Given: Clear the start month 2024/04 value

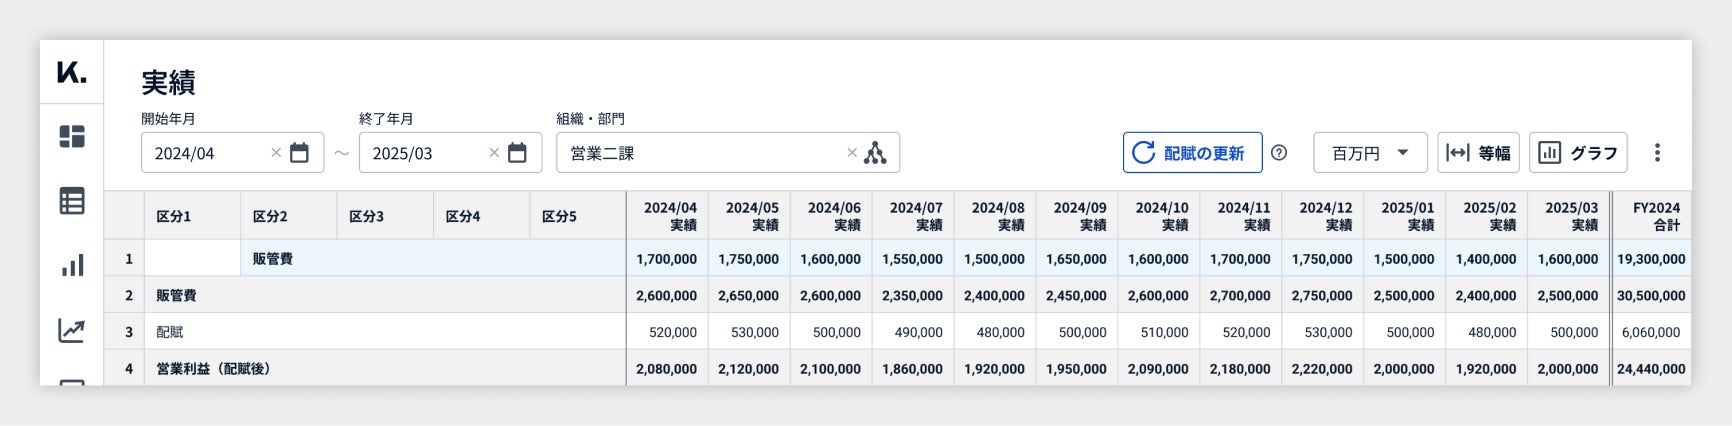Looking at the screenshot, I should pos(276,153).
